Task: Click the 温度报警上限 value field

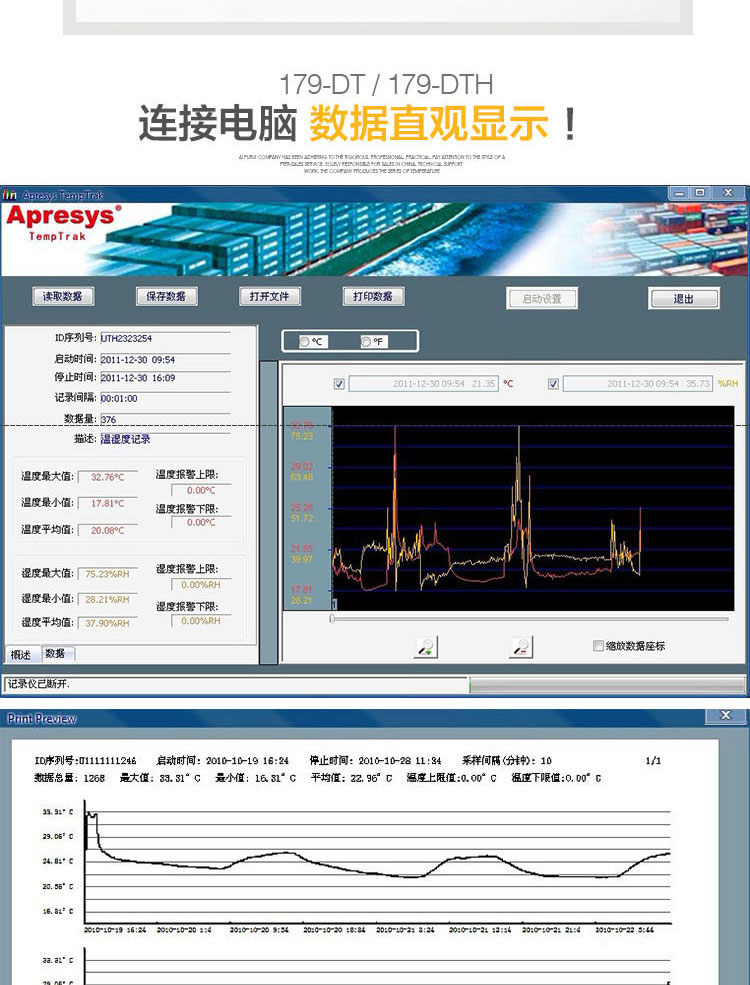Action: (201, 490)
